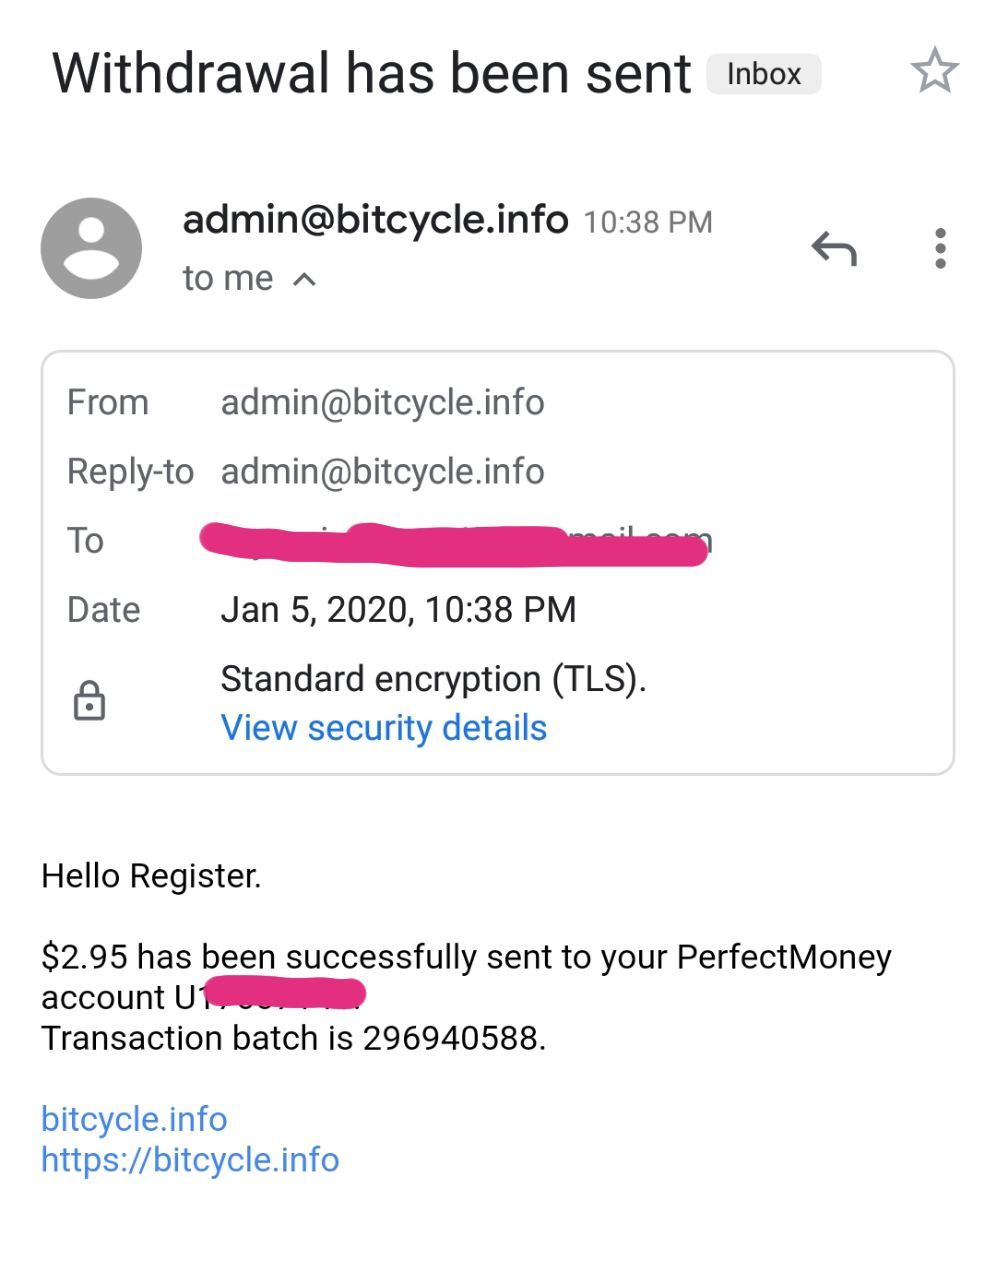Open the bitcycle.info link in the body

[134, 1118]
